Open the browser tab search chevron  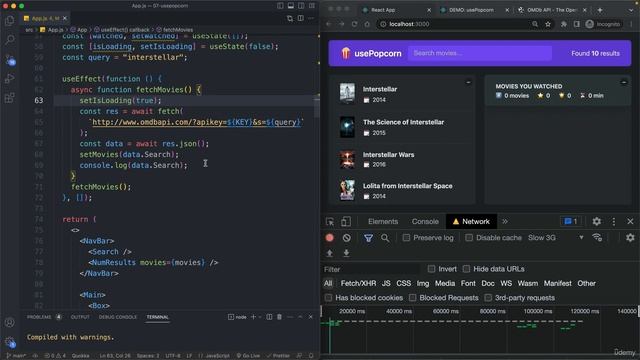click(x=631, y=9)
